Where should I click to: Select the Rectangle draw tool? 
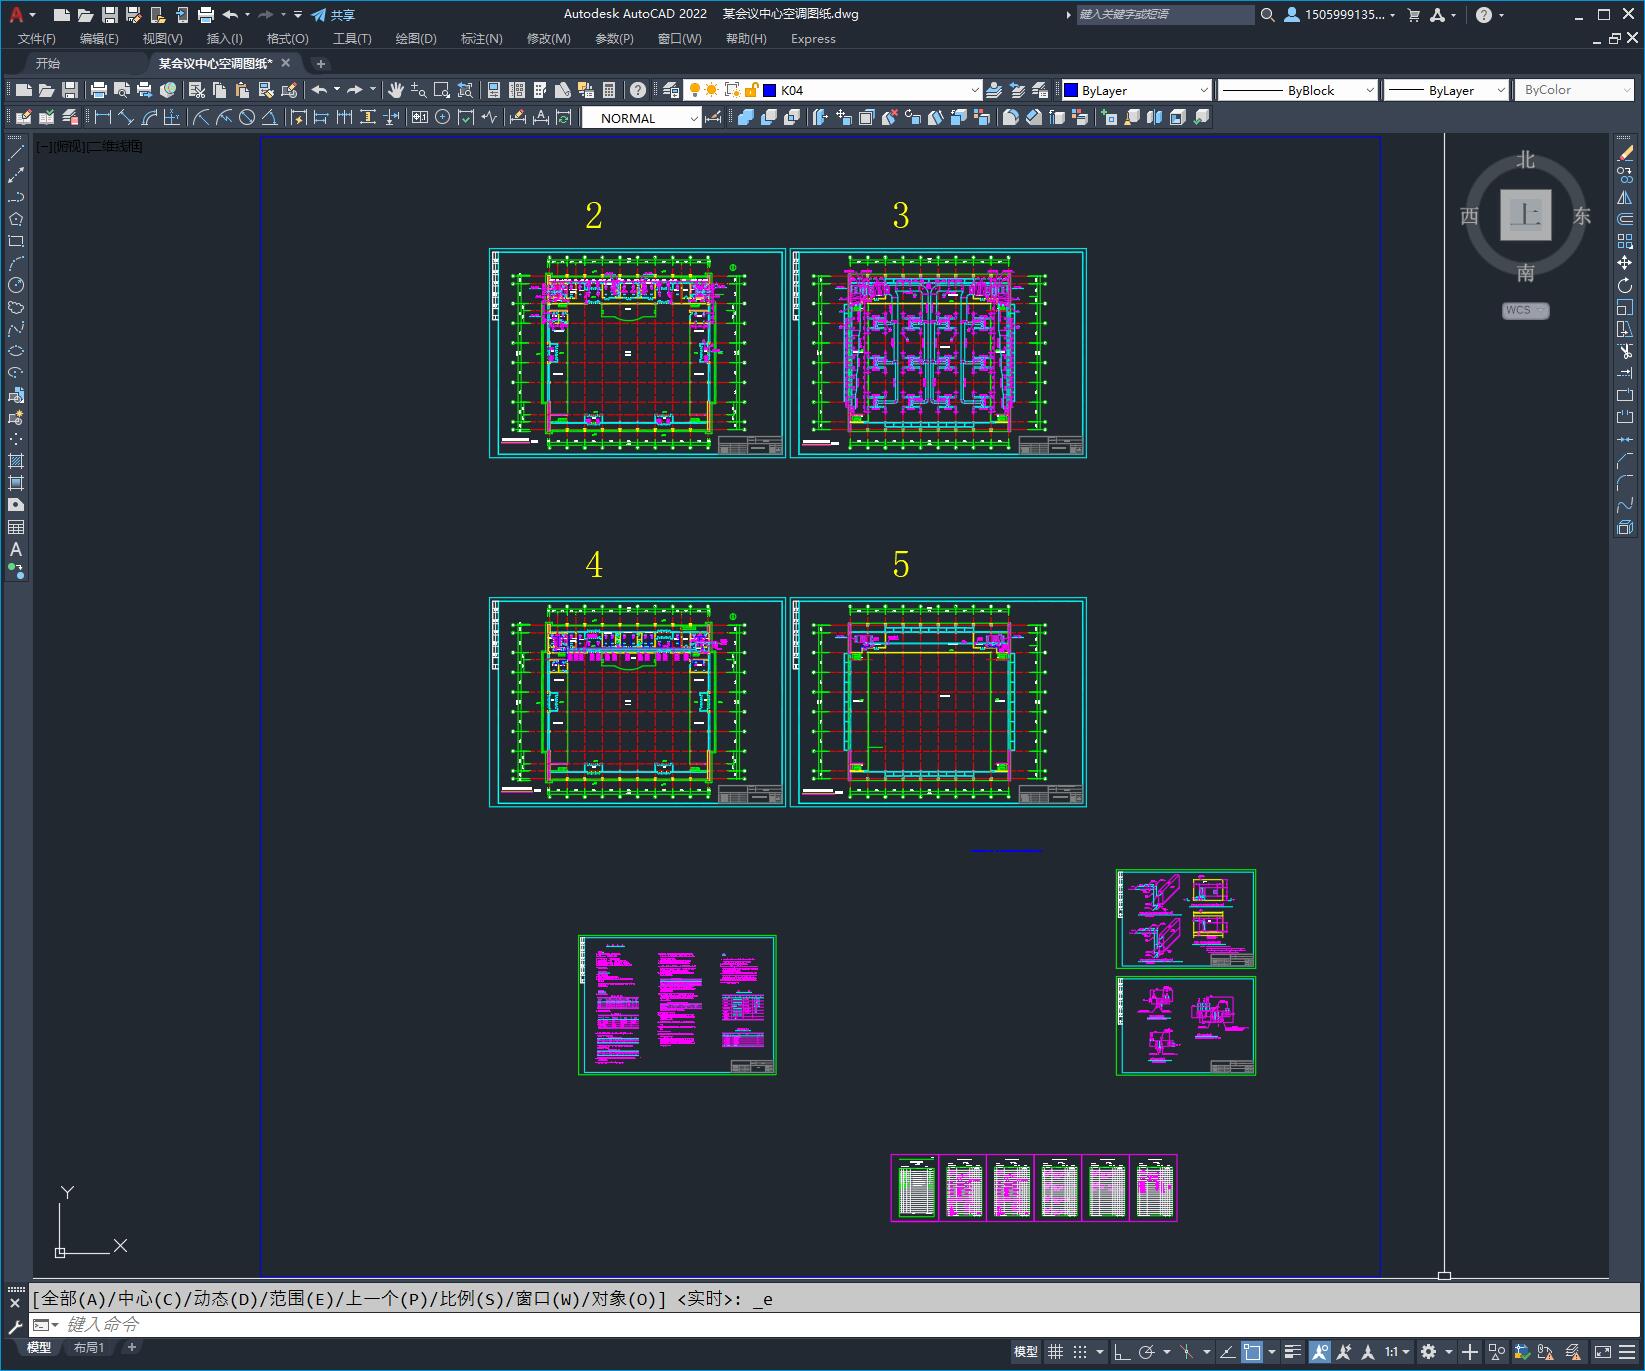point(16,241)
